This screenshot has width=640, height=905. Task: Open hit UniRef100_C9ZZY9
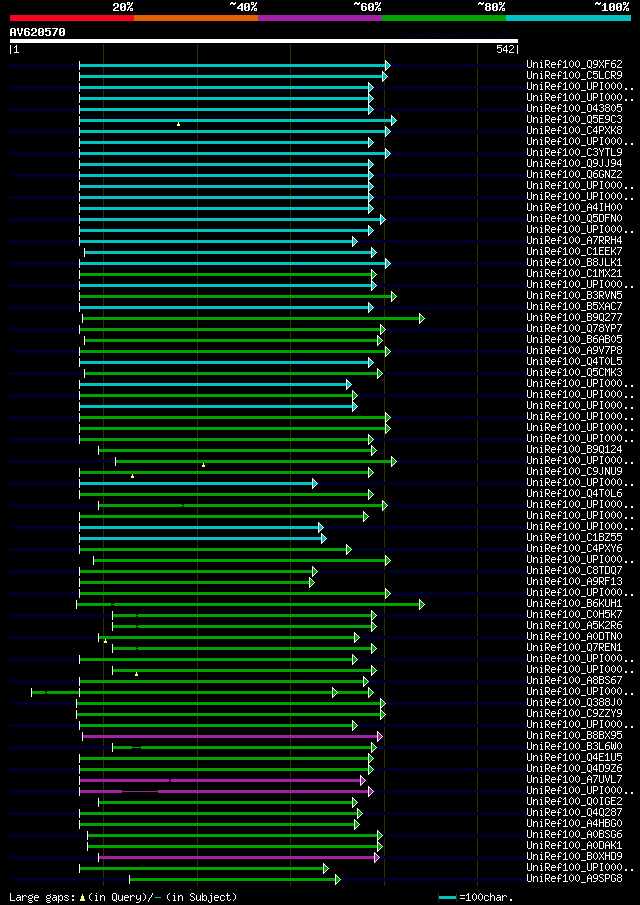pyautogui.click(x=574, y=713)
